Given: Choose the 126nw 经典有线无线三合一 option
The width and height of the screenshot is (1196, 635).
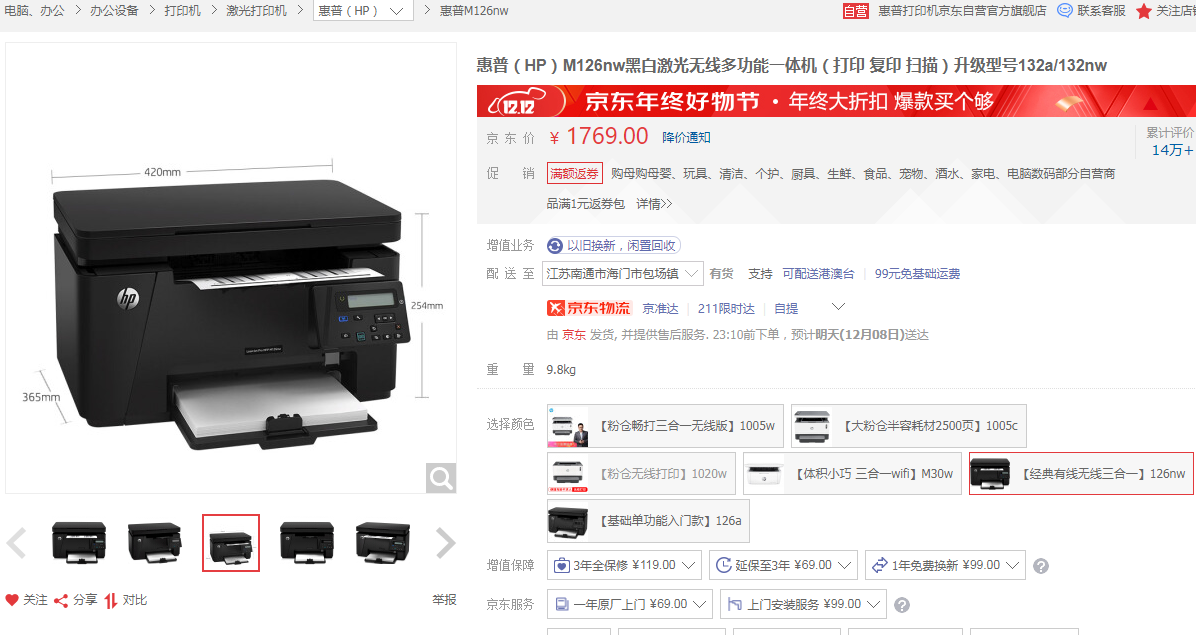Looking at the screenshot, I should (x=1081, y=473).
